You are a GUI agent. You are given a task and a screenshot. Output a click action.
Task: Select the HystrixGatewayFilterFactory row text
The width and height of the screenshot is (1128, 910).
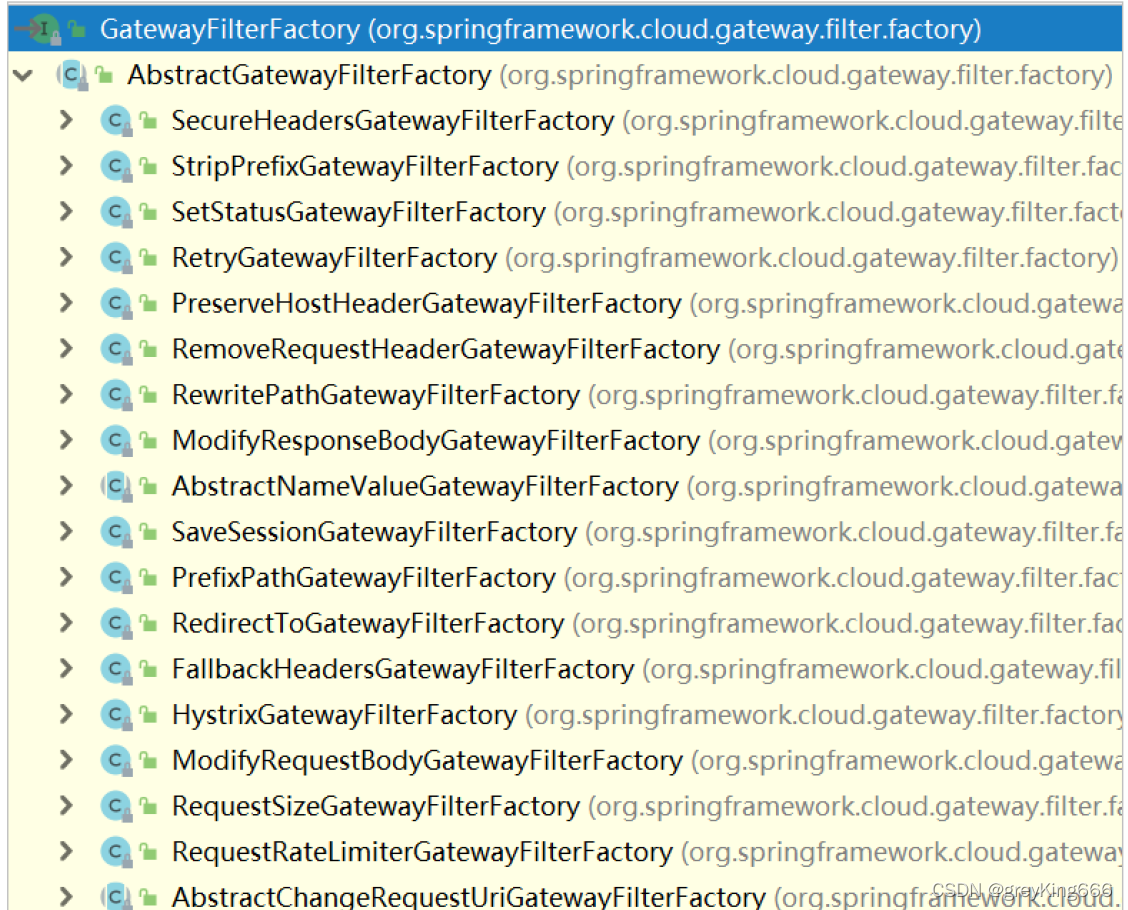pyautogui.click(x=646, y=714)
